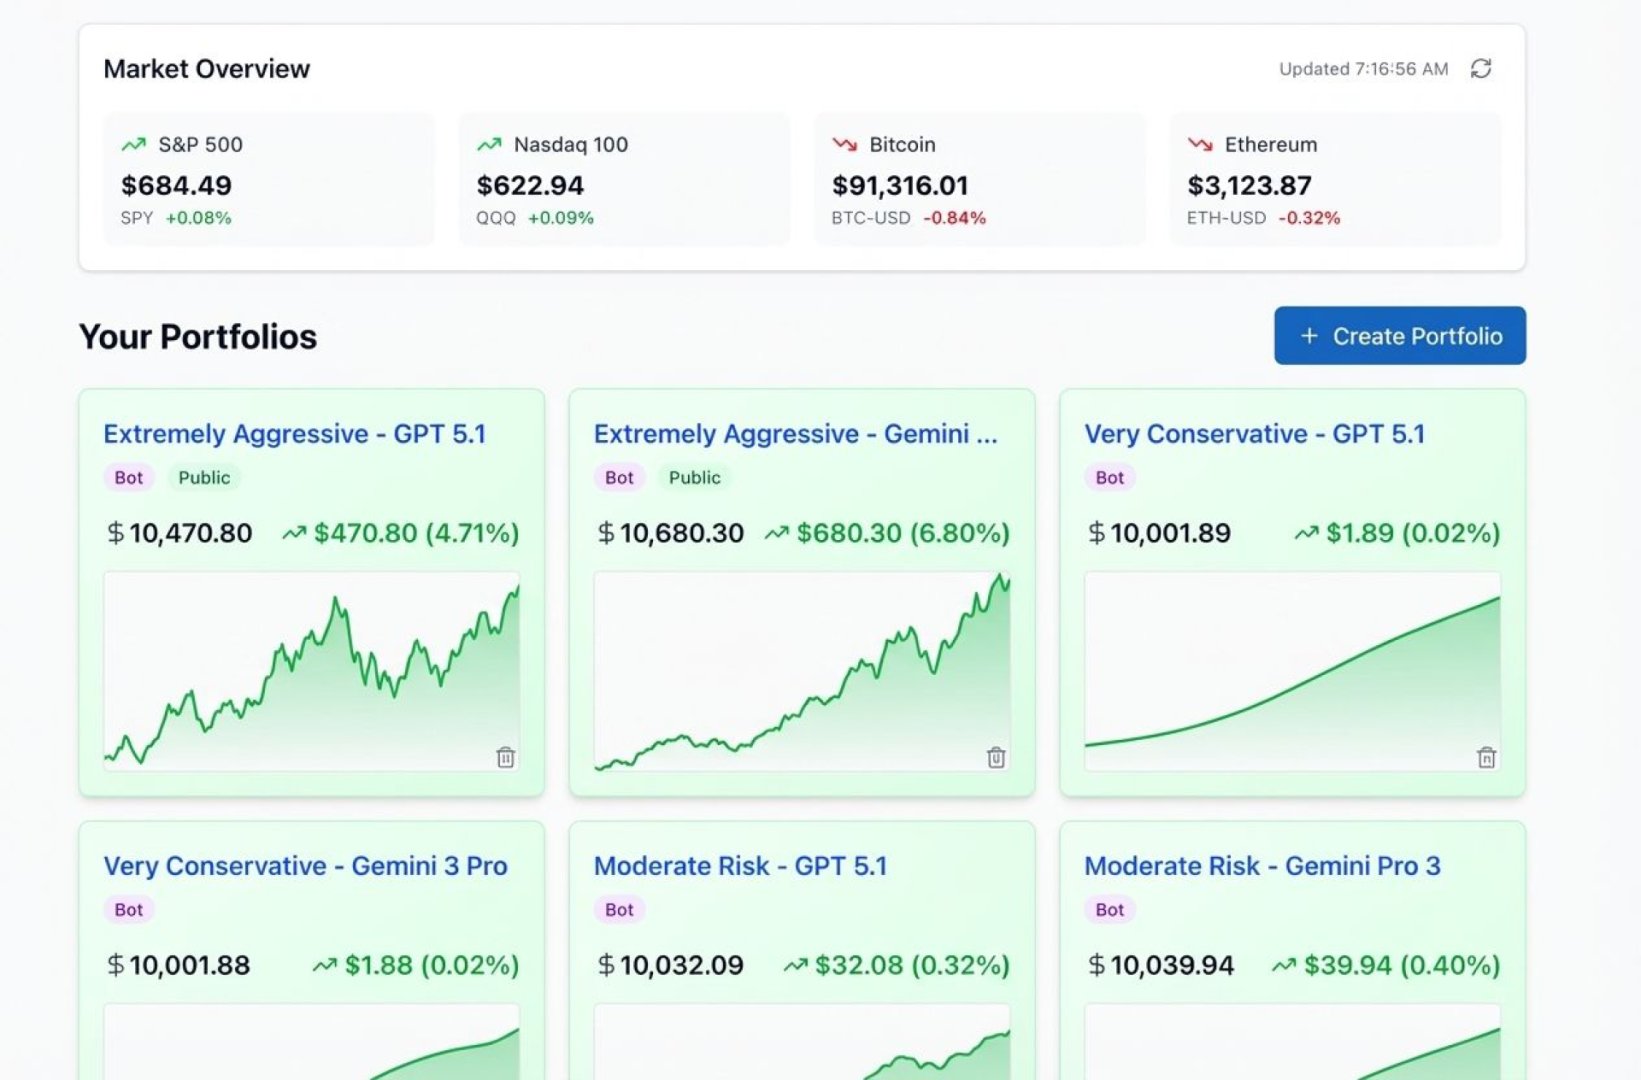Delete Extremely Aggressive - GPT 5.1 via trash icon
This screenshot has width=1641, height=1080.
click(507, 758)
